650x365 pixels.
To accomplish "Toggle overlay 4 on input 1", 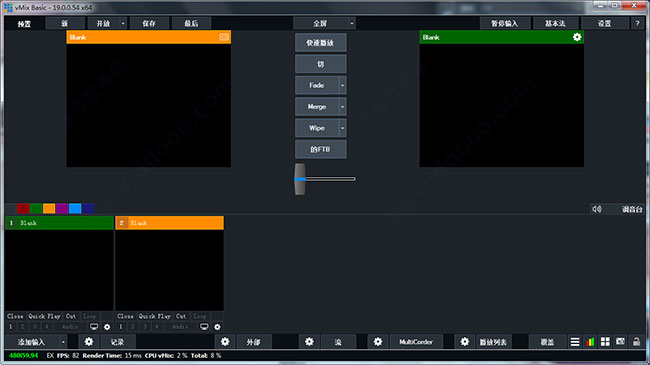I will (46, 327).
